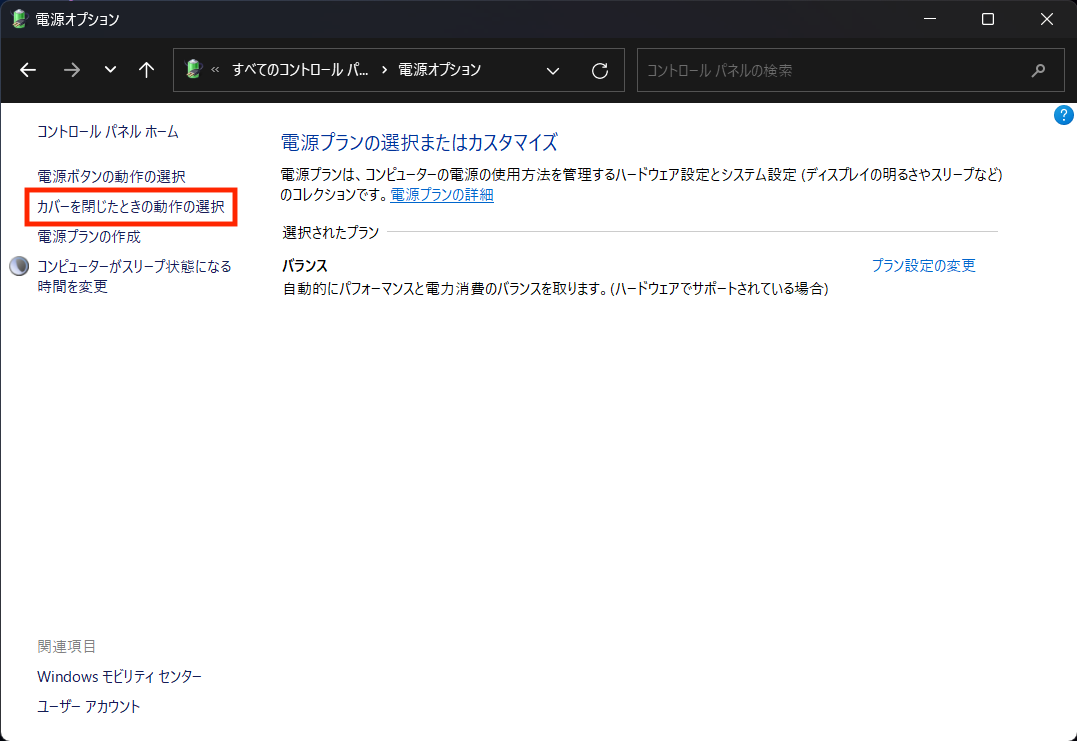
Task: Go up one level with up arrow
Action: [x=147, y=70]
